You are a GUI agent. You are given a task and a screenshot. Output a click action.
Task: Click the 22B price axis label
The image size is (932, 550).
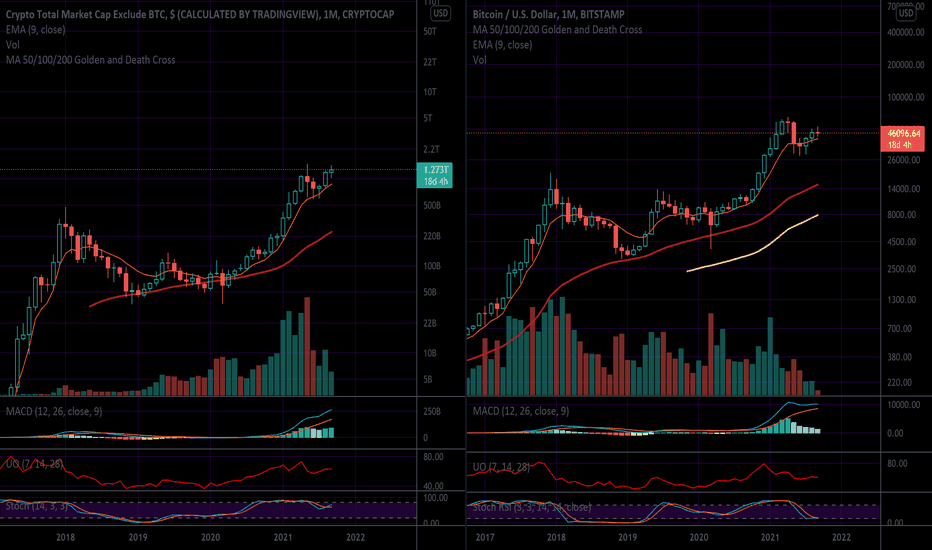pos(430,323)
